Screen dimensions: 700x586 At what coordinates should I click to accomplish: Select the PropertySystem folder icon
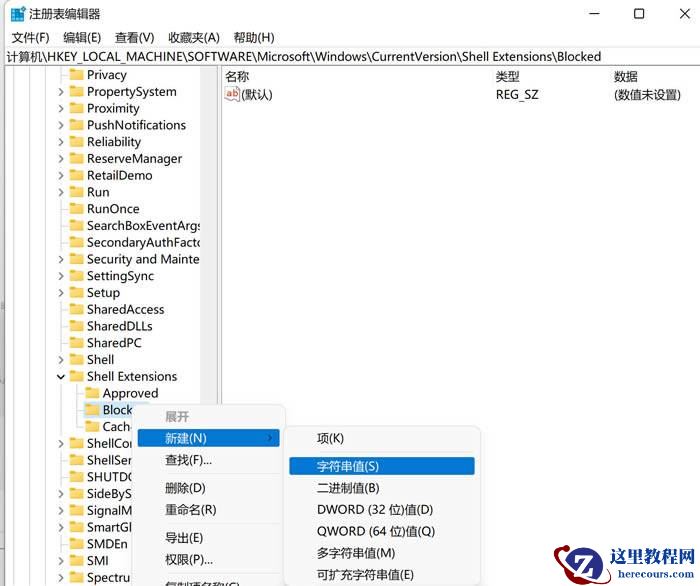coord(77,91)
